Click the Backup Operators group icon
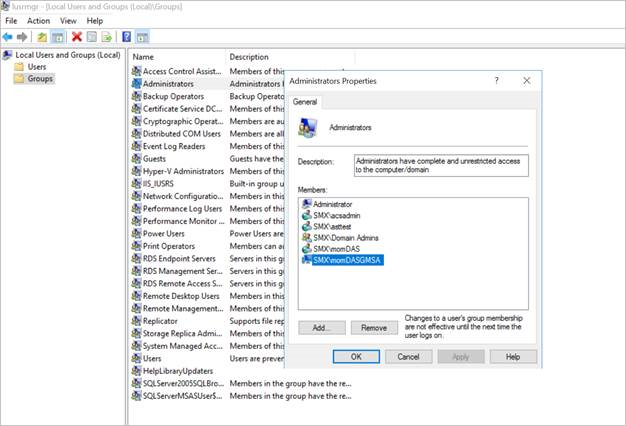The width and height of the screenshot is (626, 426). pos(136,96)
